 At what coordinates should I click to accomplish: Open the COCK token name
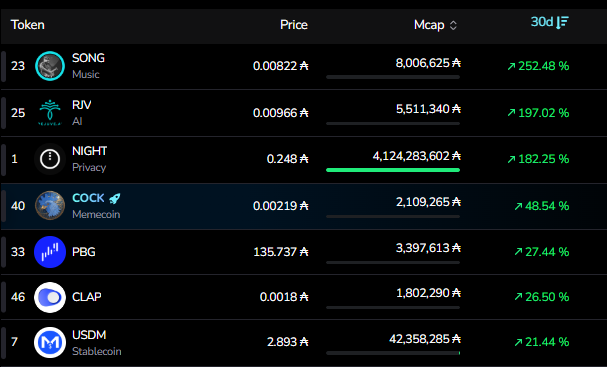click(88, 198)
